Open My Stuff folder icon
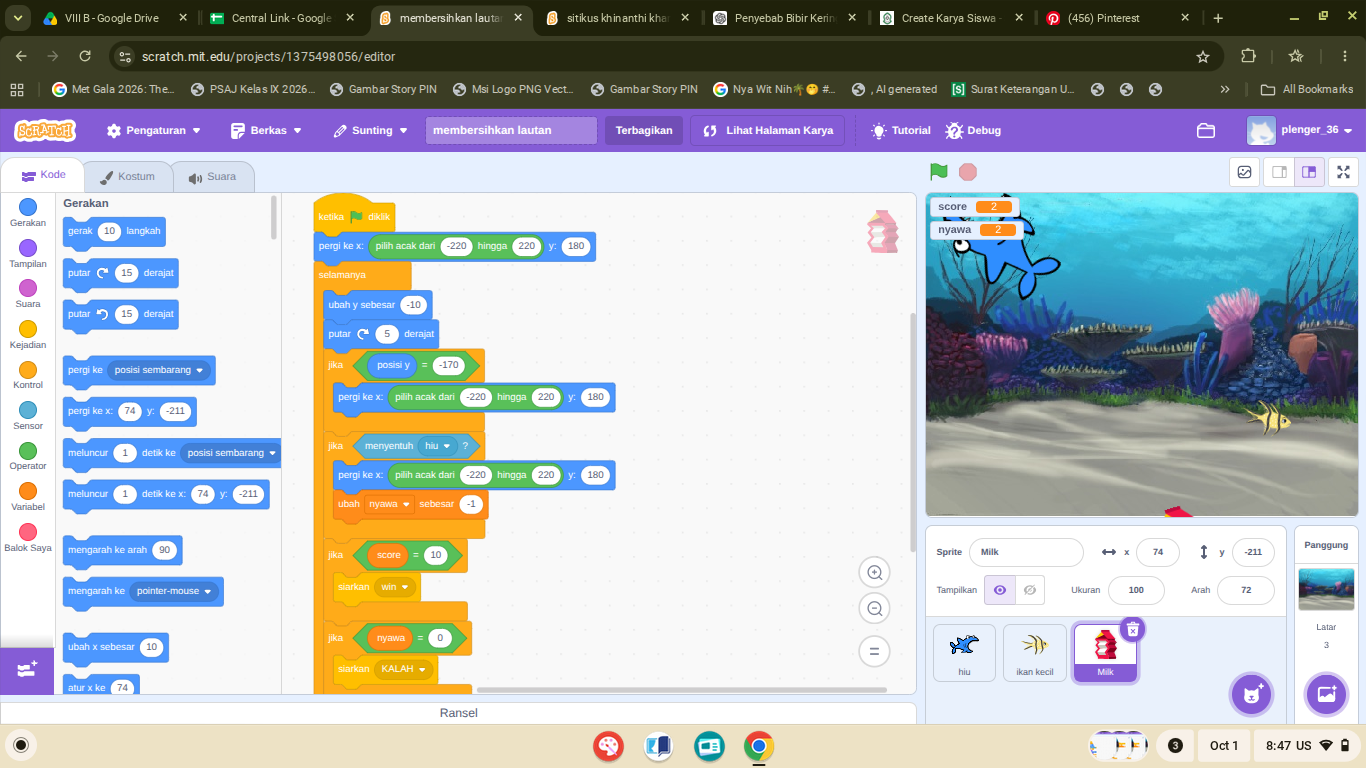Image resolution: width=1366 pixels, height=768 pixels. click(1206, 131)
